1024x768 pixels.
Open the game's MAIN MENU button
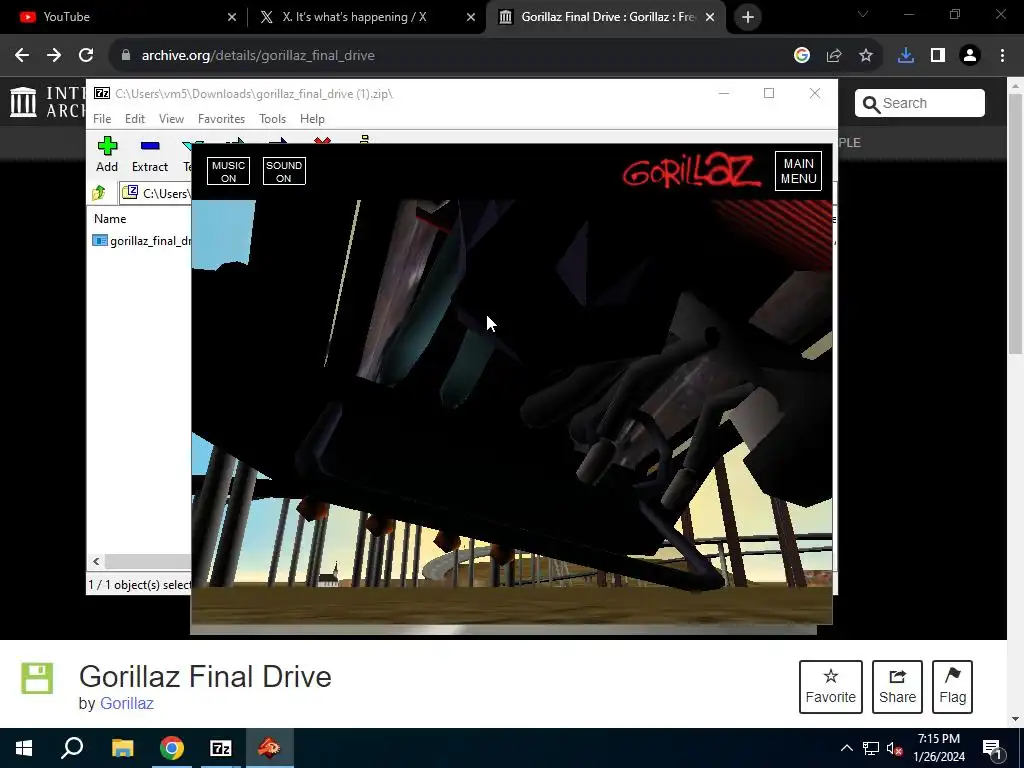[798, 171]
